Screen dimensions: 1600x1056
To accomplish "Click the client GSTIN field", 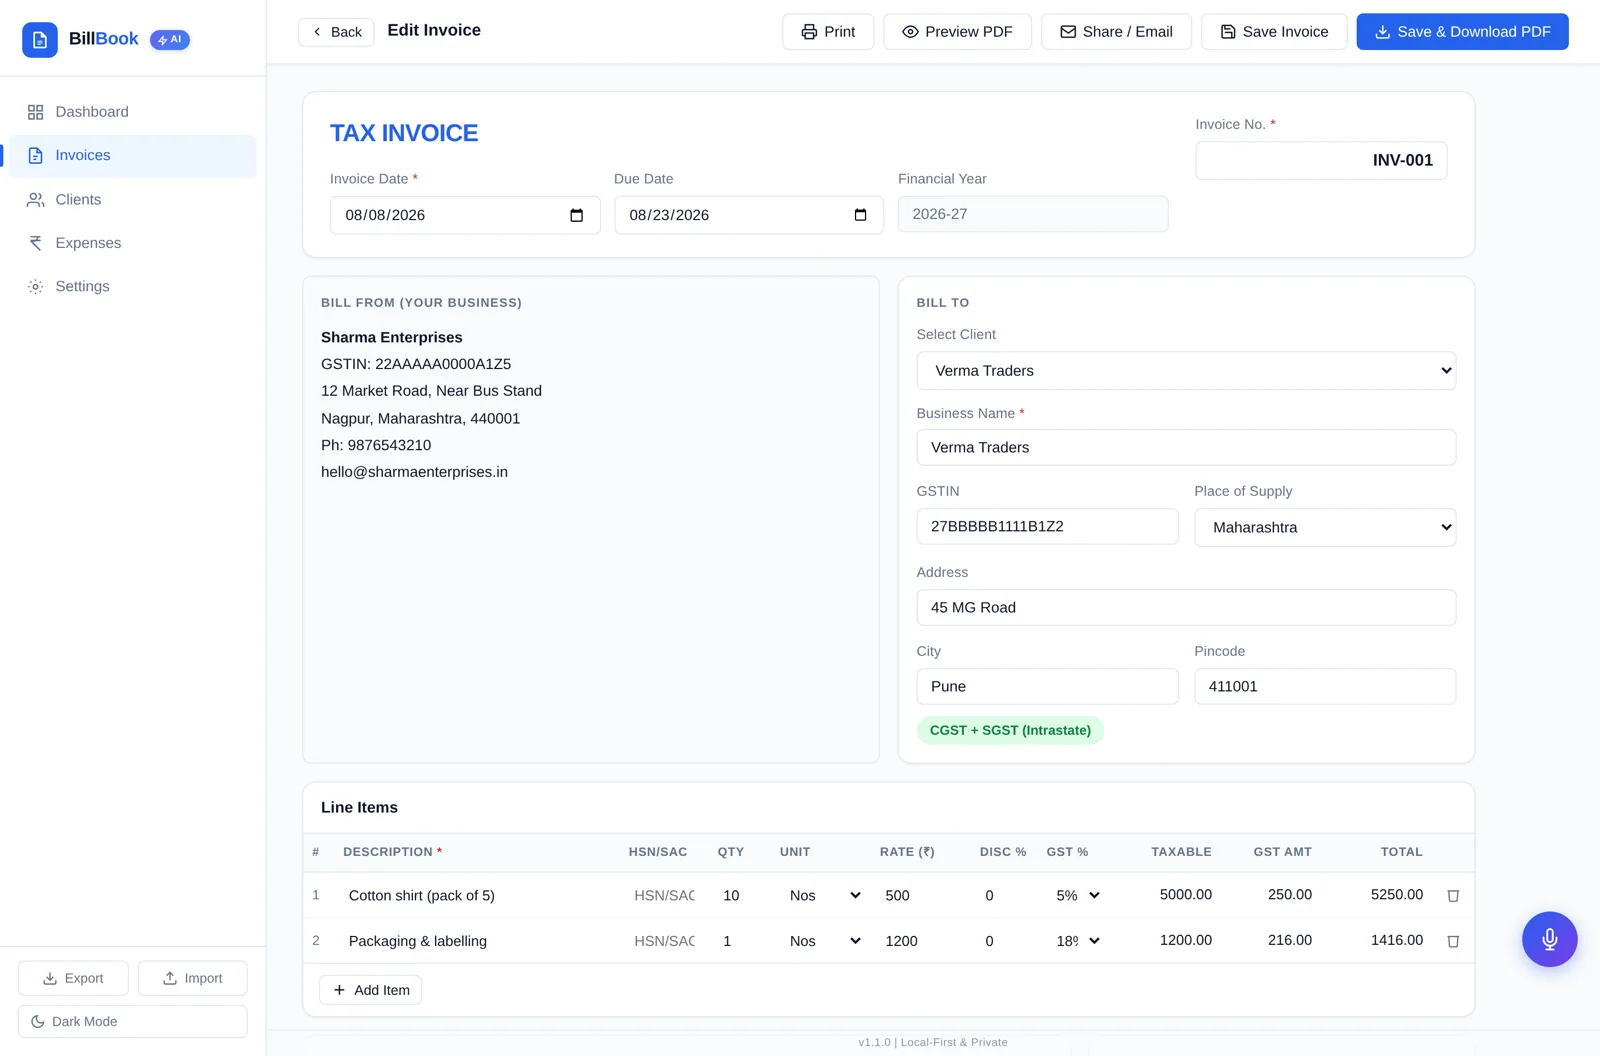I will tap(1047, 526).
